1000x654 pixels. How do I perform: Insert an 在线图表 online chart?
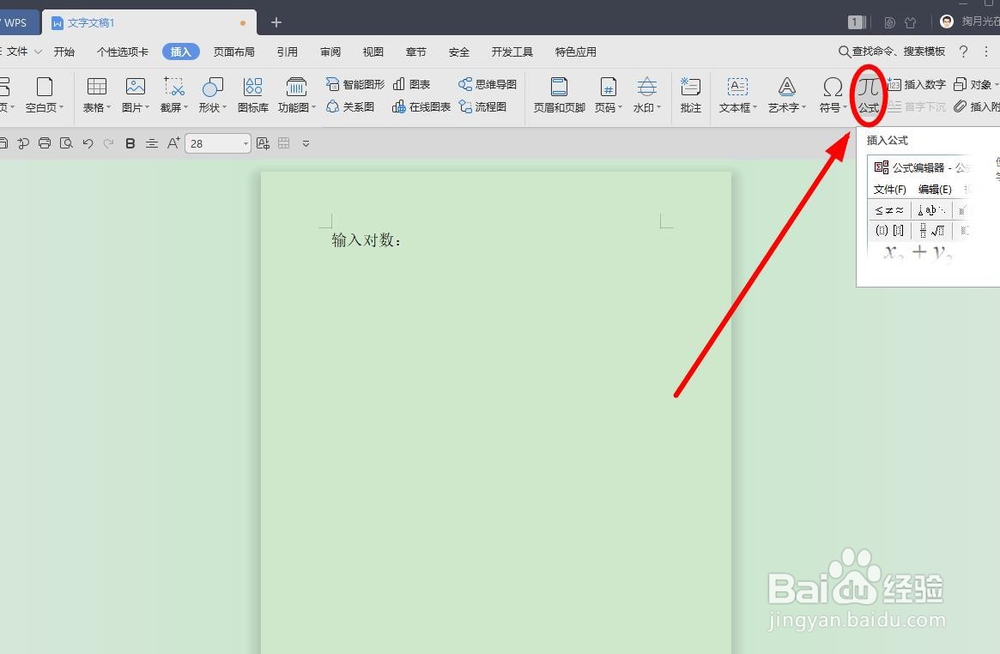[422, 107]
